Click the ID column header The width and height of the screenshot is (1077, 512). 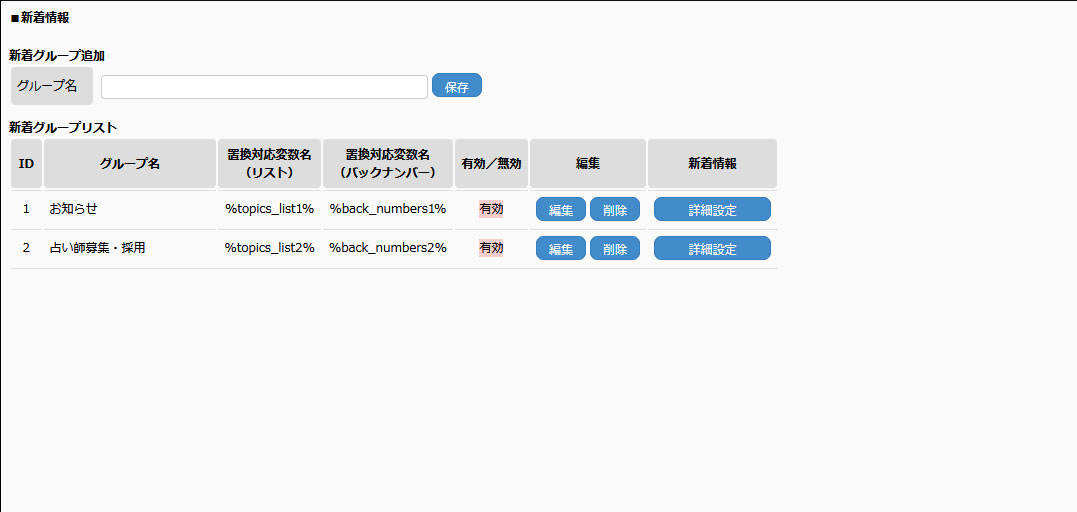[x=26, y=163]
